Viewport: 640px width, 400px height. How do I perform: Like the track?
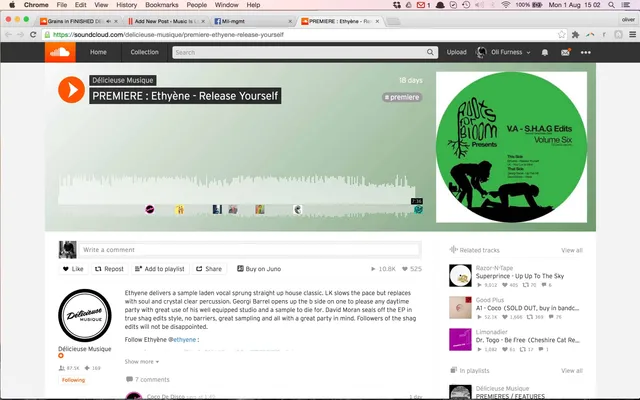(x=73, y=269)
